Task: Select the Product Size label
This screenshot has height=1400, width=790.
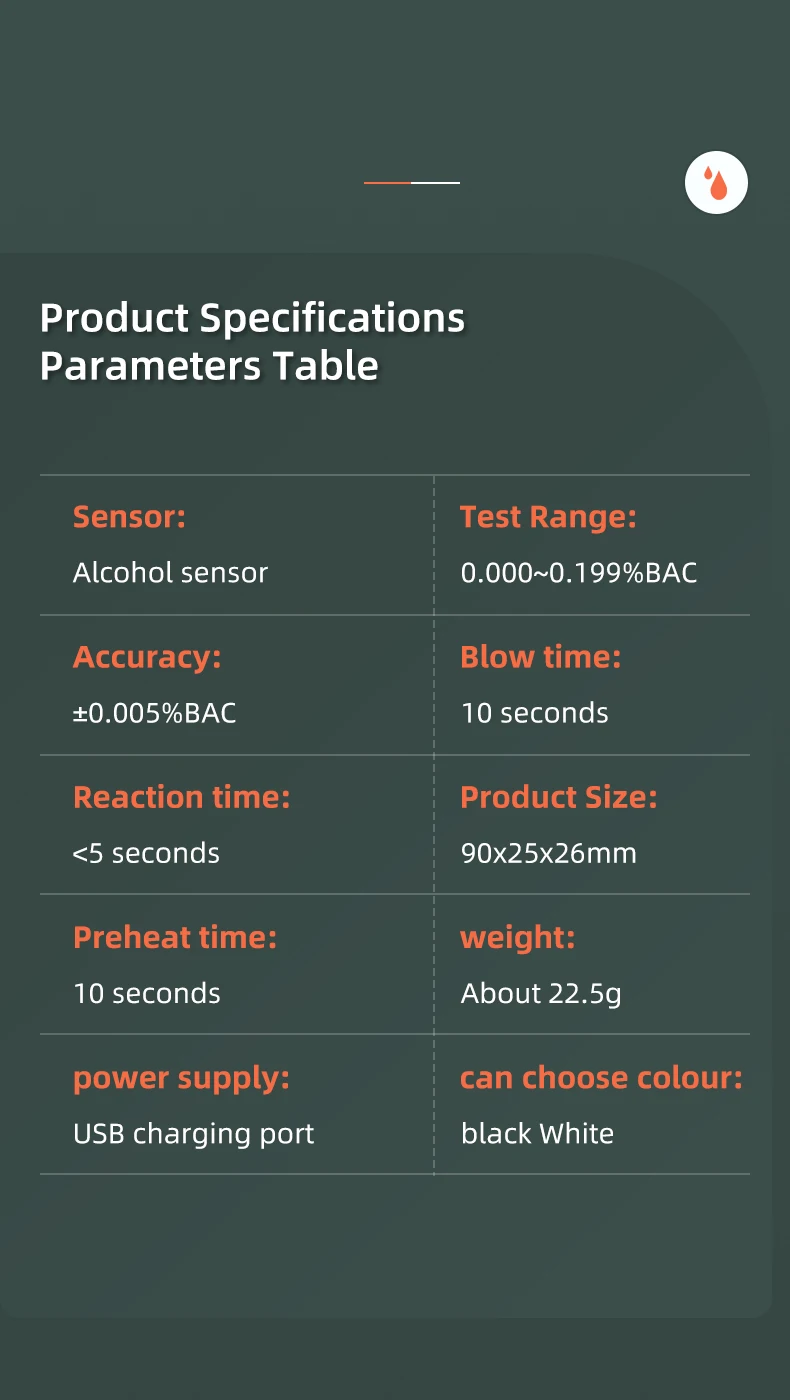Action: pos(558,797)
